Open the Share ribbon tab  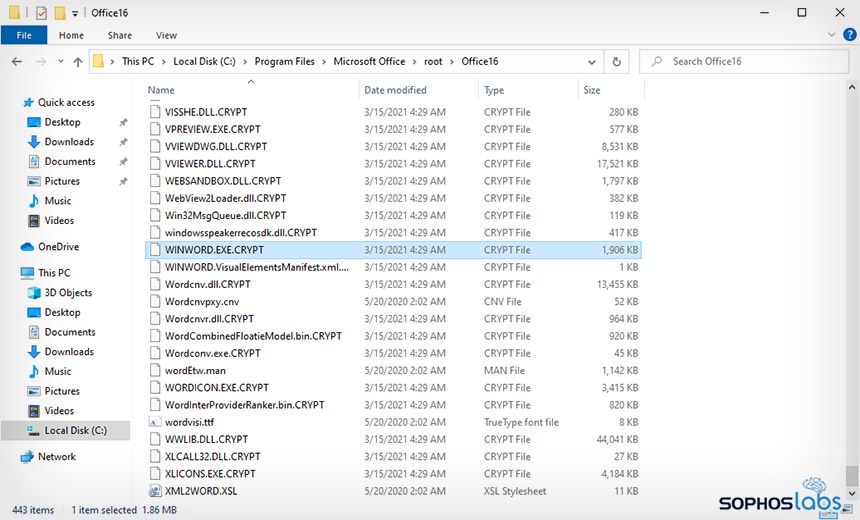[120, 35]
